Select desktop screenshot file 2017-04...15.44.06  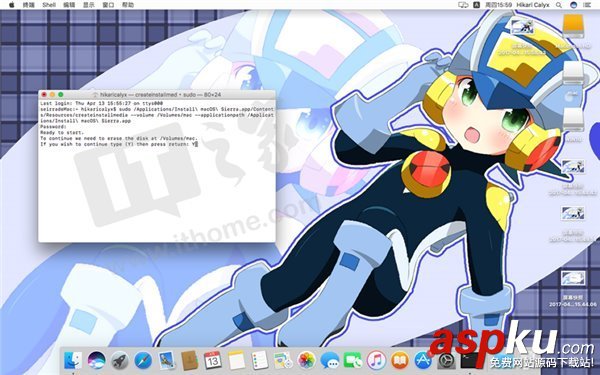[x=573, y=279]
